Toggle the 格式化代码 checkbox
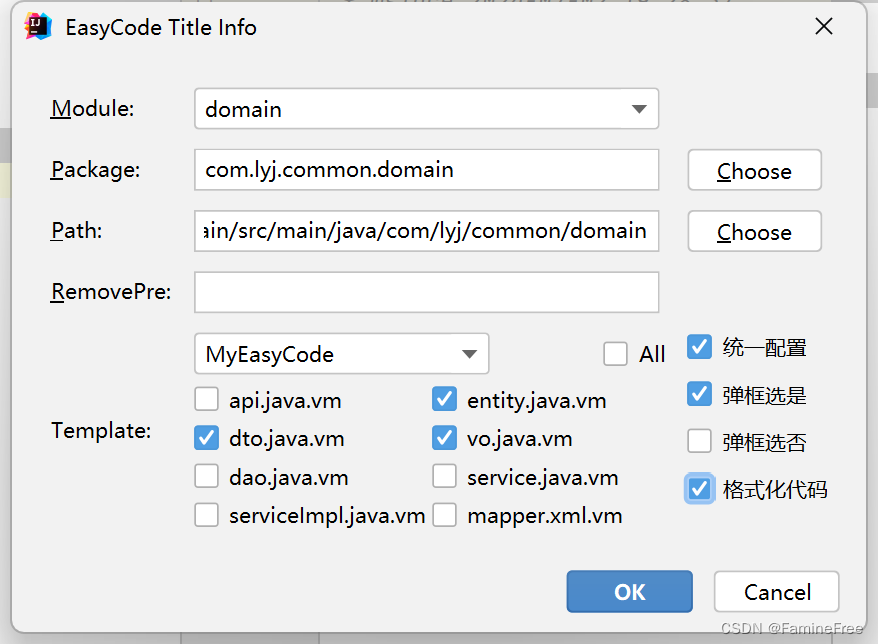 (699, 489)
